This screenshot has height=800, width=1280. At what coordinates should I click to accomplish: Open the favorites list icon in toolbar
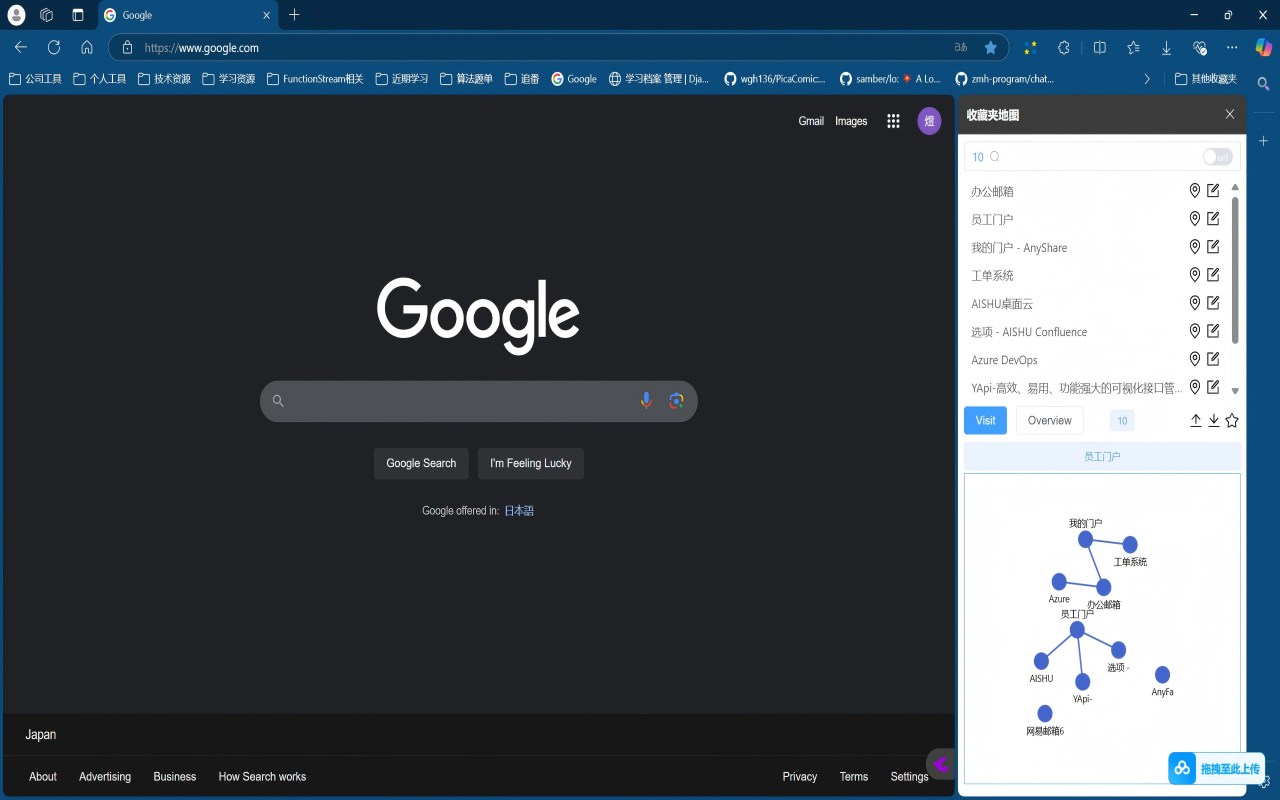(x=1133, y=47)
